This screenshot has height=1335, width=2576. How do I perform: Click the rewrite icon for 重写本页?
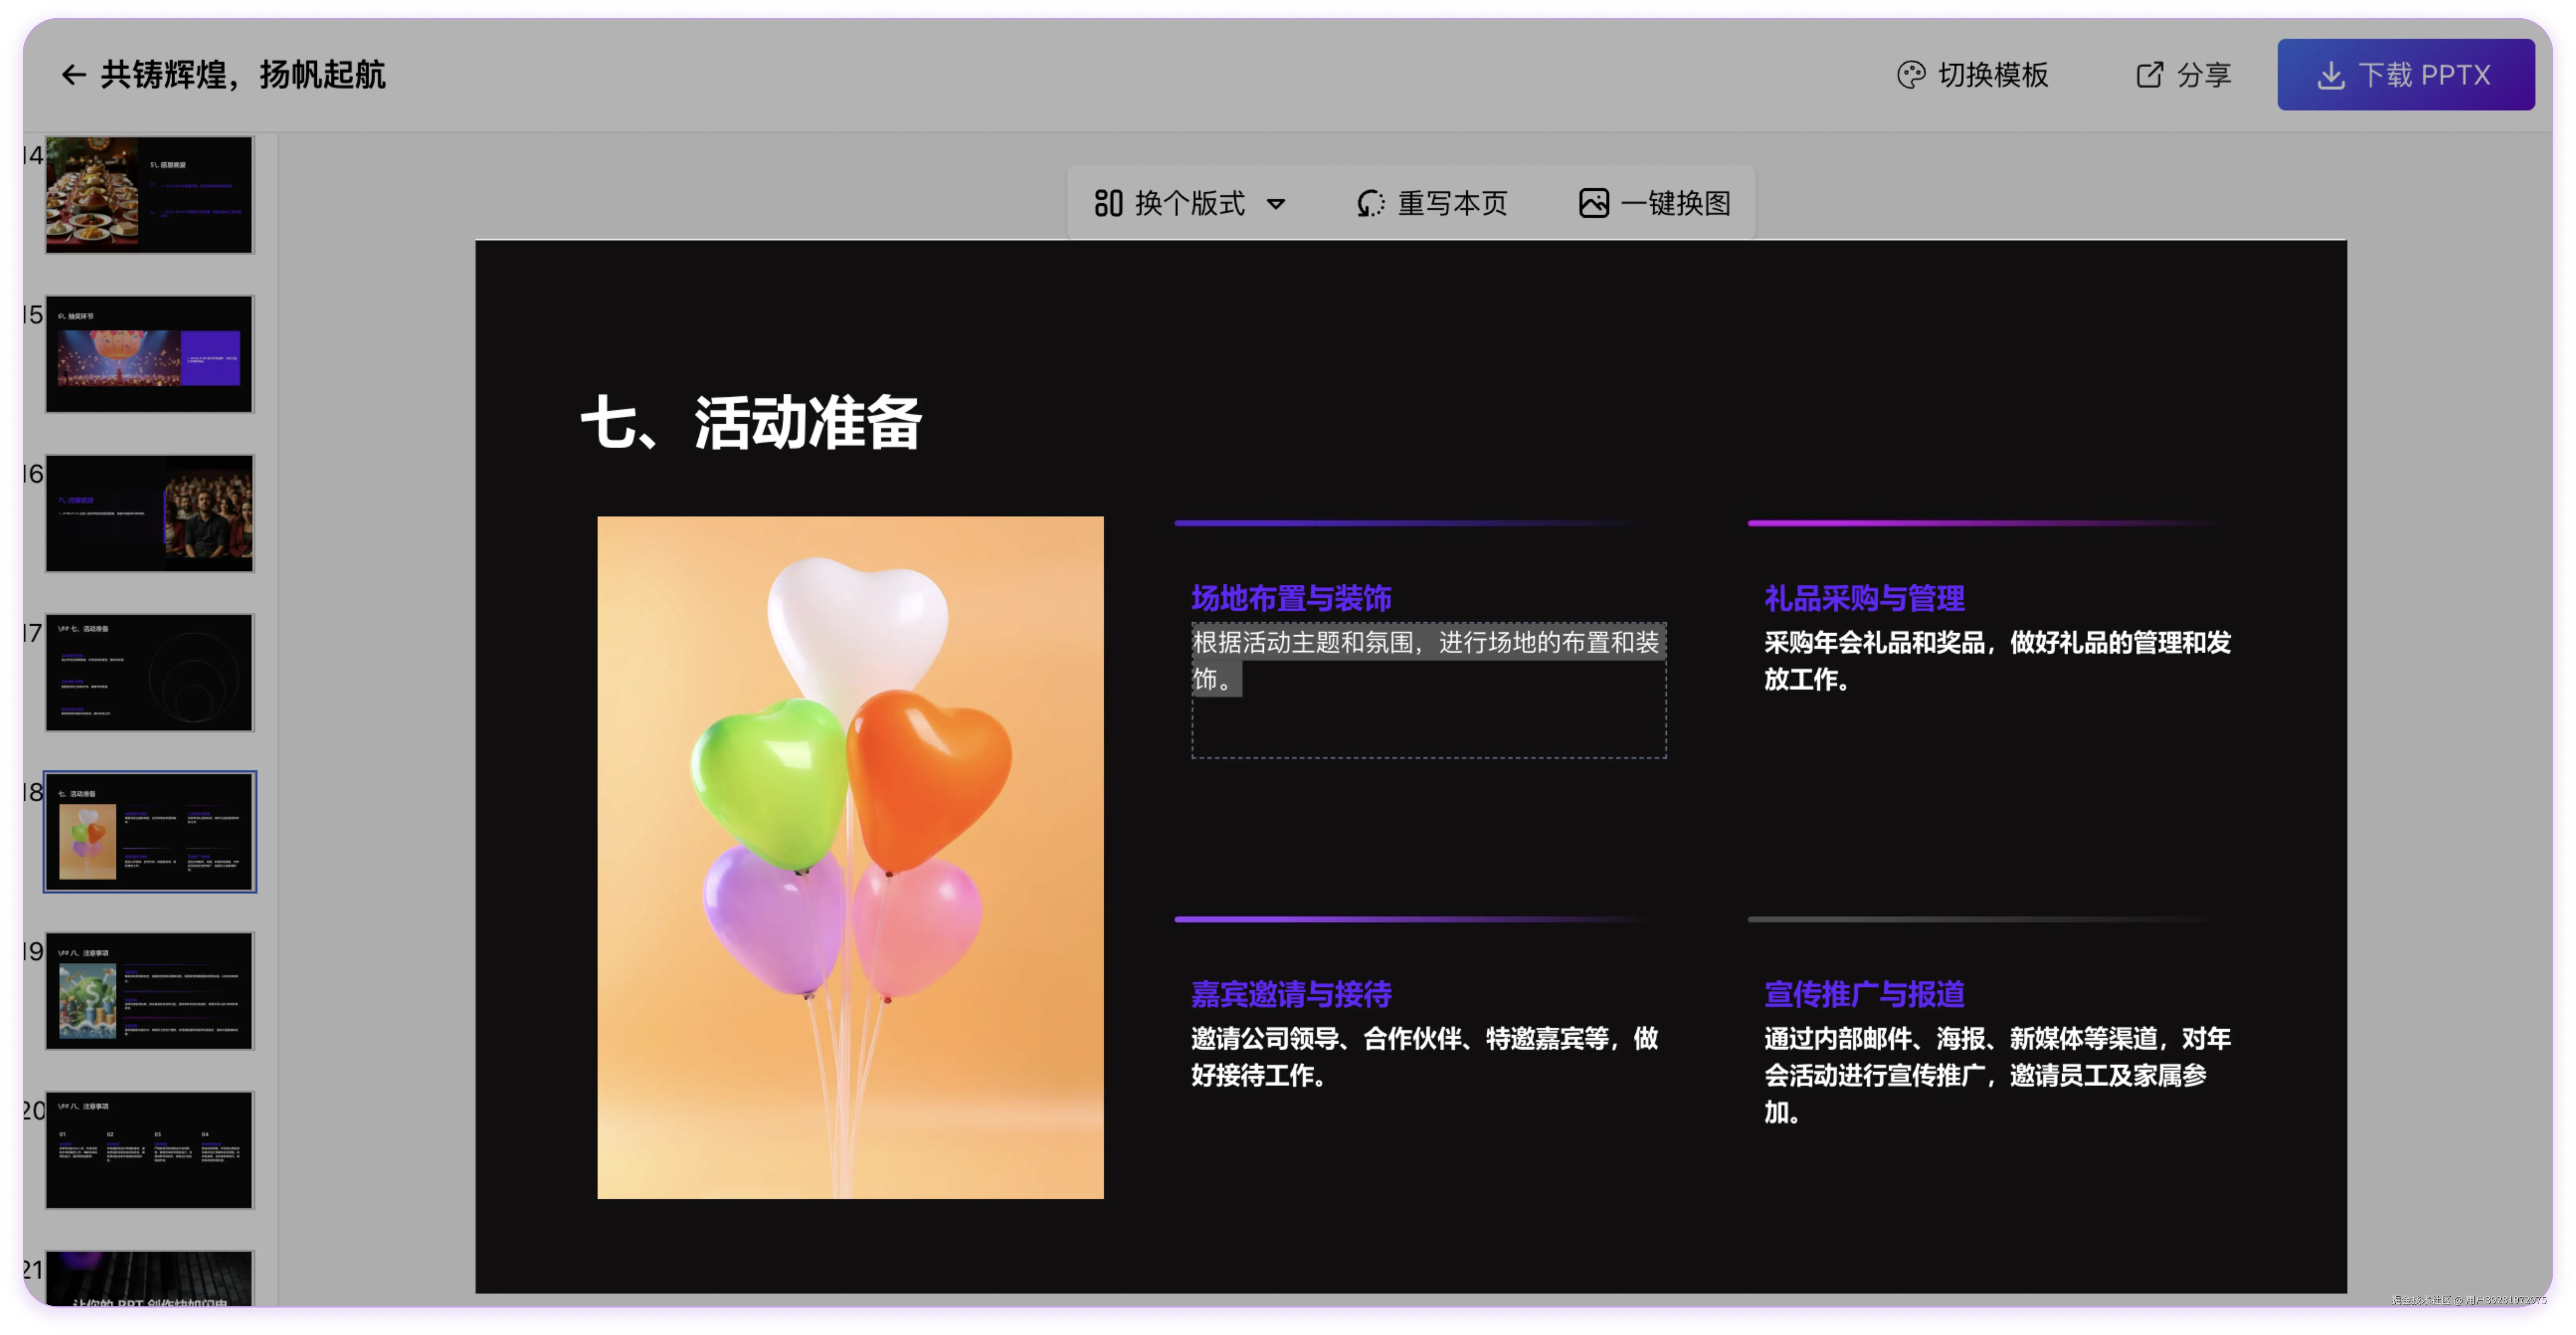pos(1370,203)
